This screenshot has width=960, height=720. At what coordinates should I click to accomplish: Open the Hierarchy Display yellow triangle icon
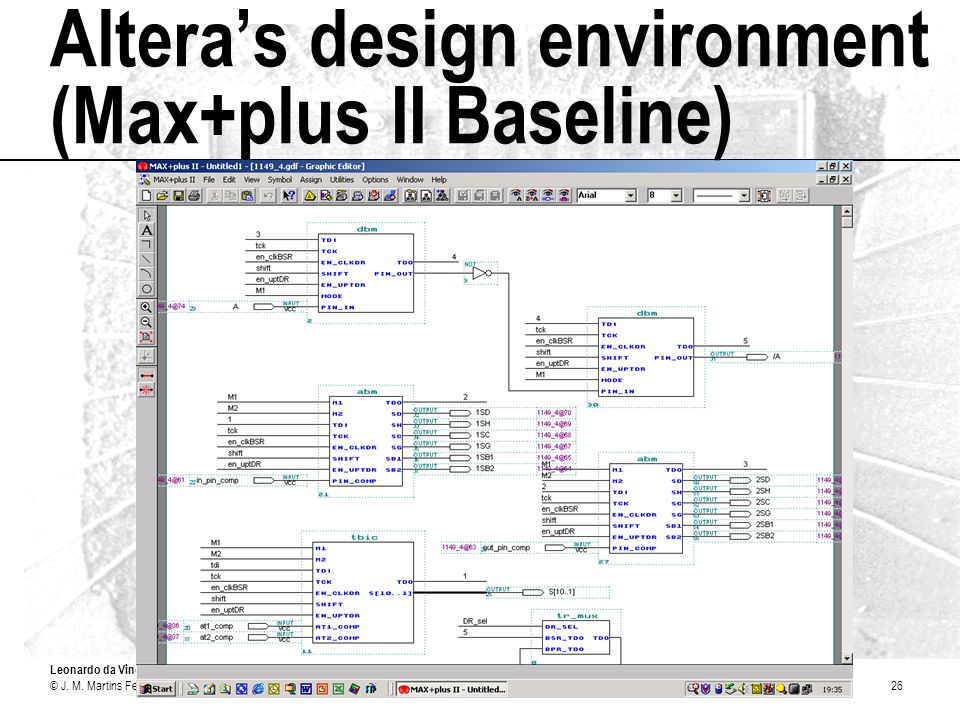(310, 196)
